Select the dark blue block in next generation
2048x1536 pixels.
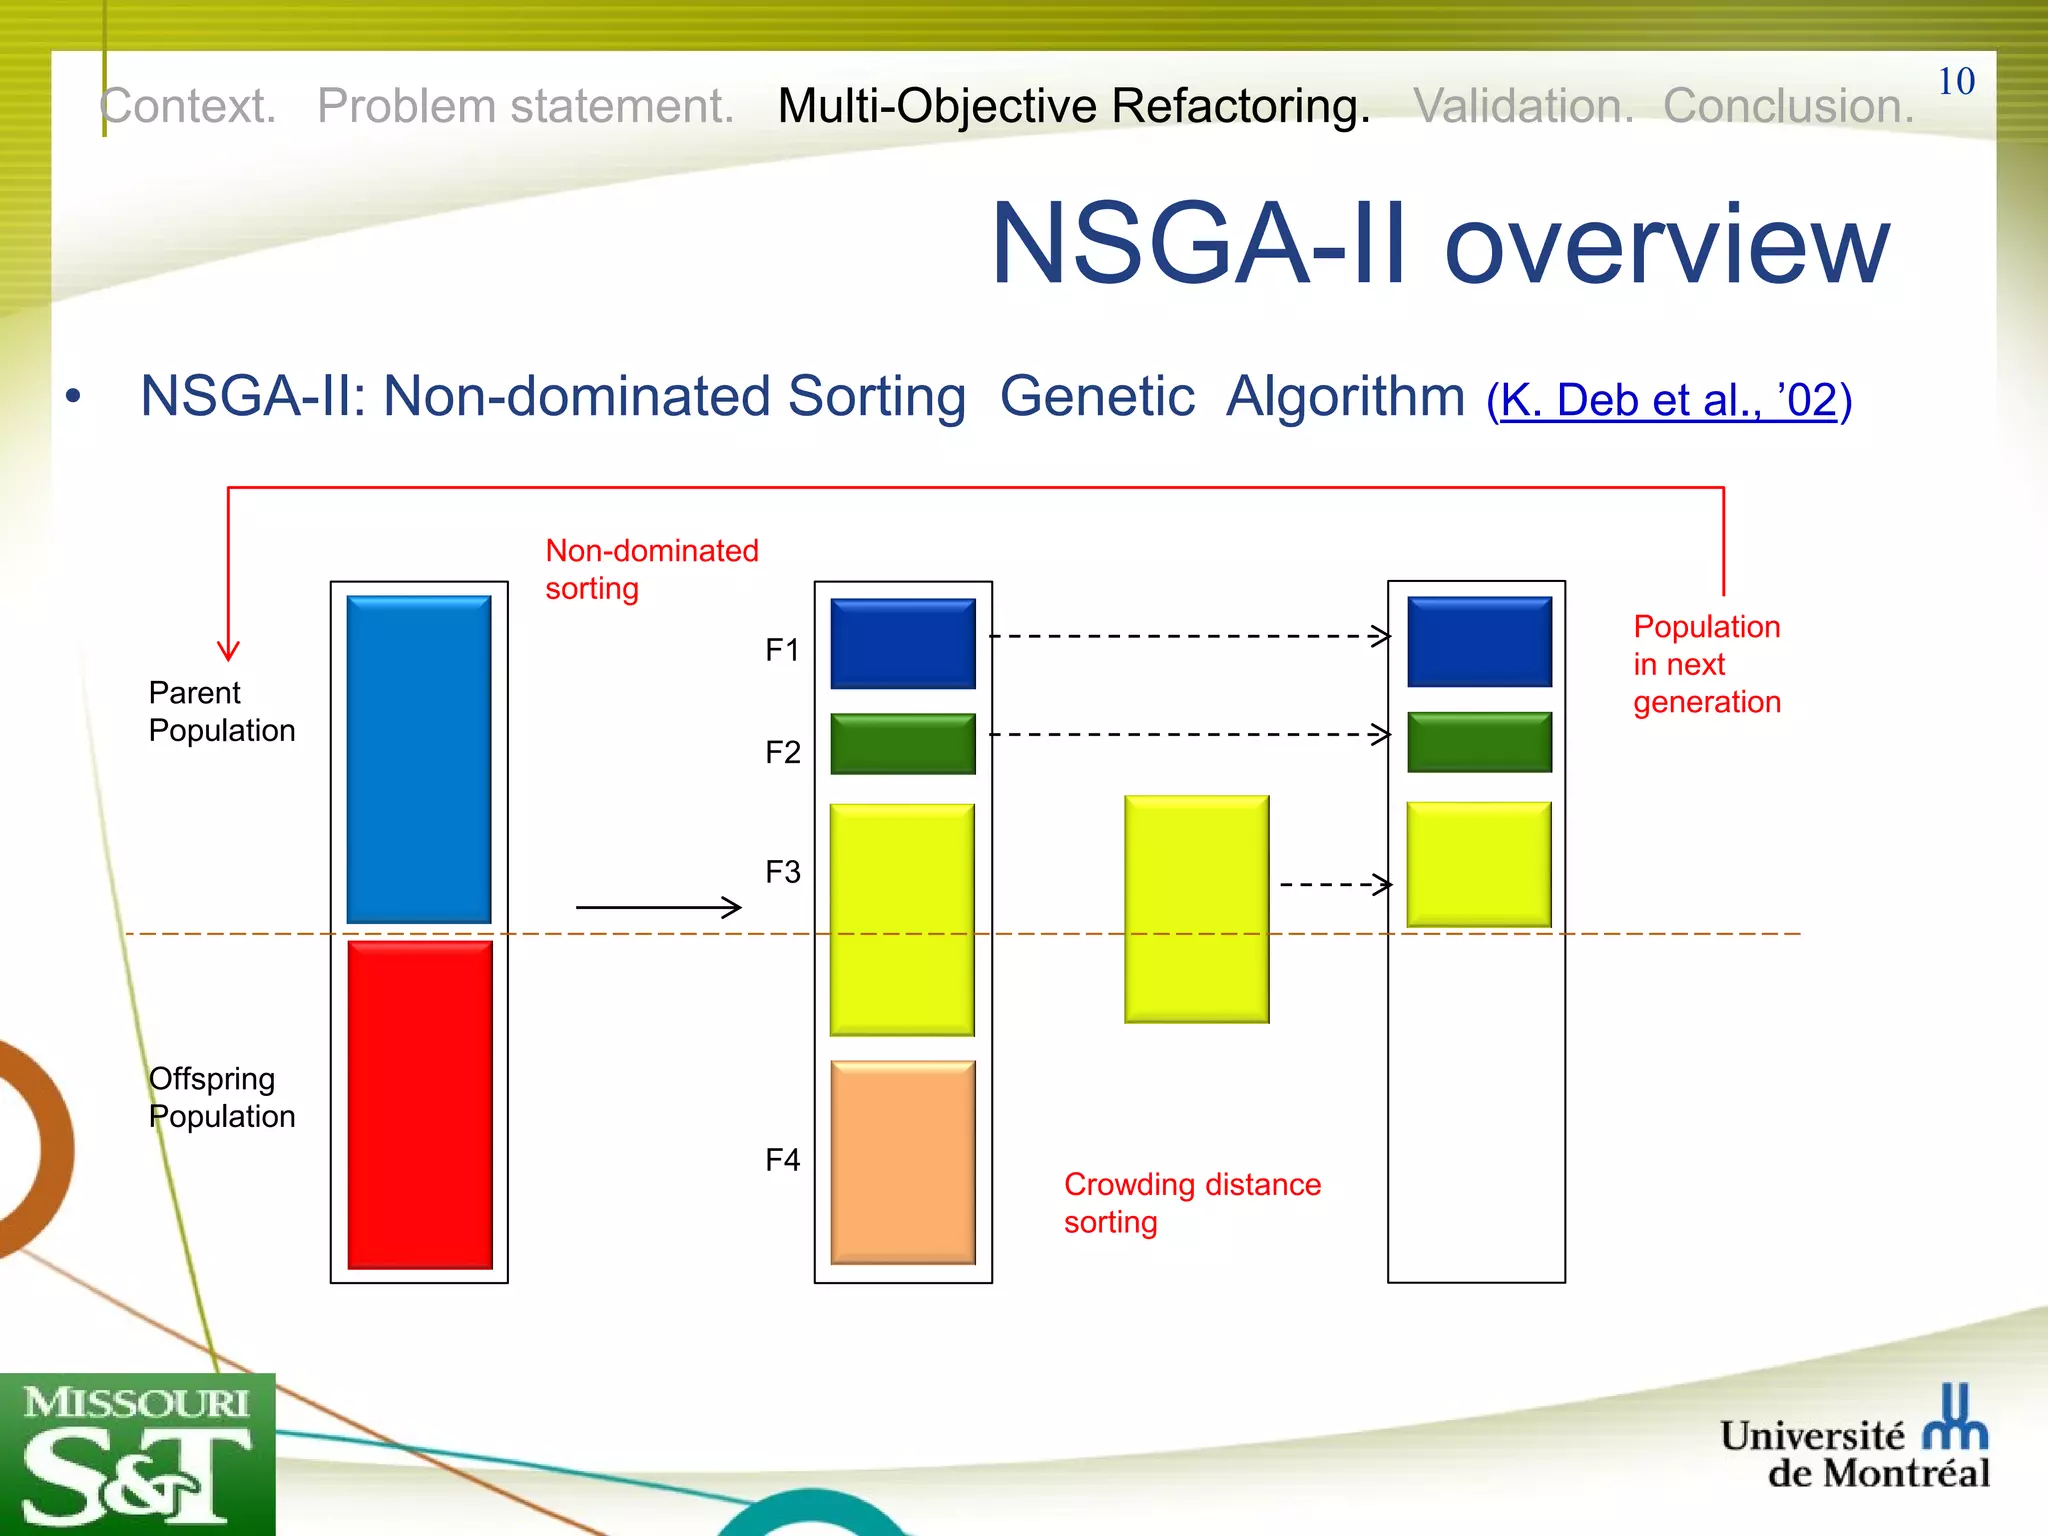point(1480,642)
